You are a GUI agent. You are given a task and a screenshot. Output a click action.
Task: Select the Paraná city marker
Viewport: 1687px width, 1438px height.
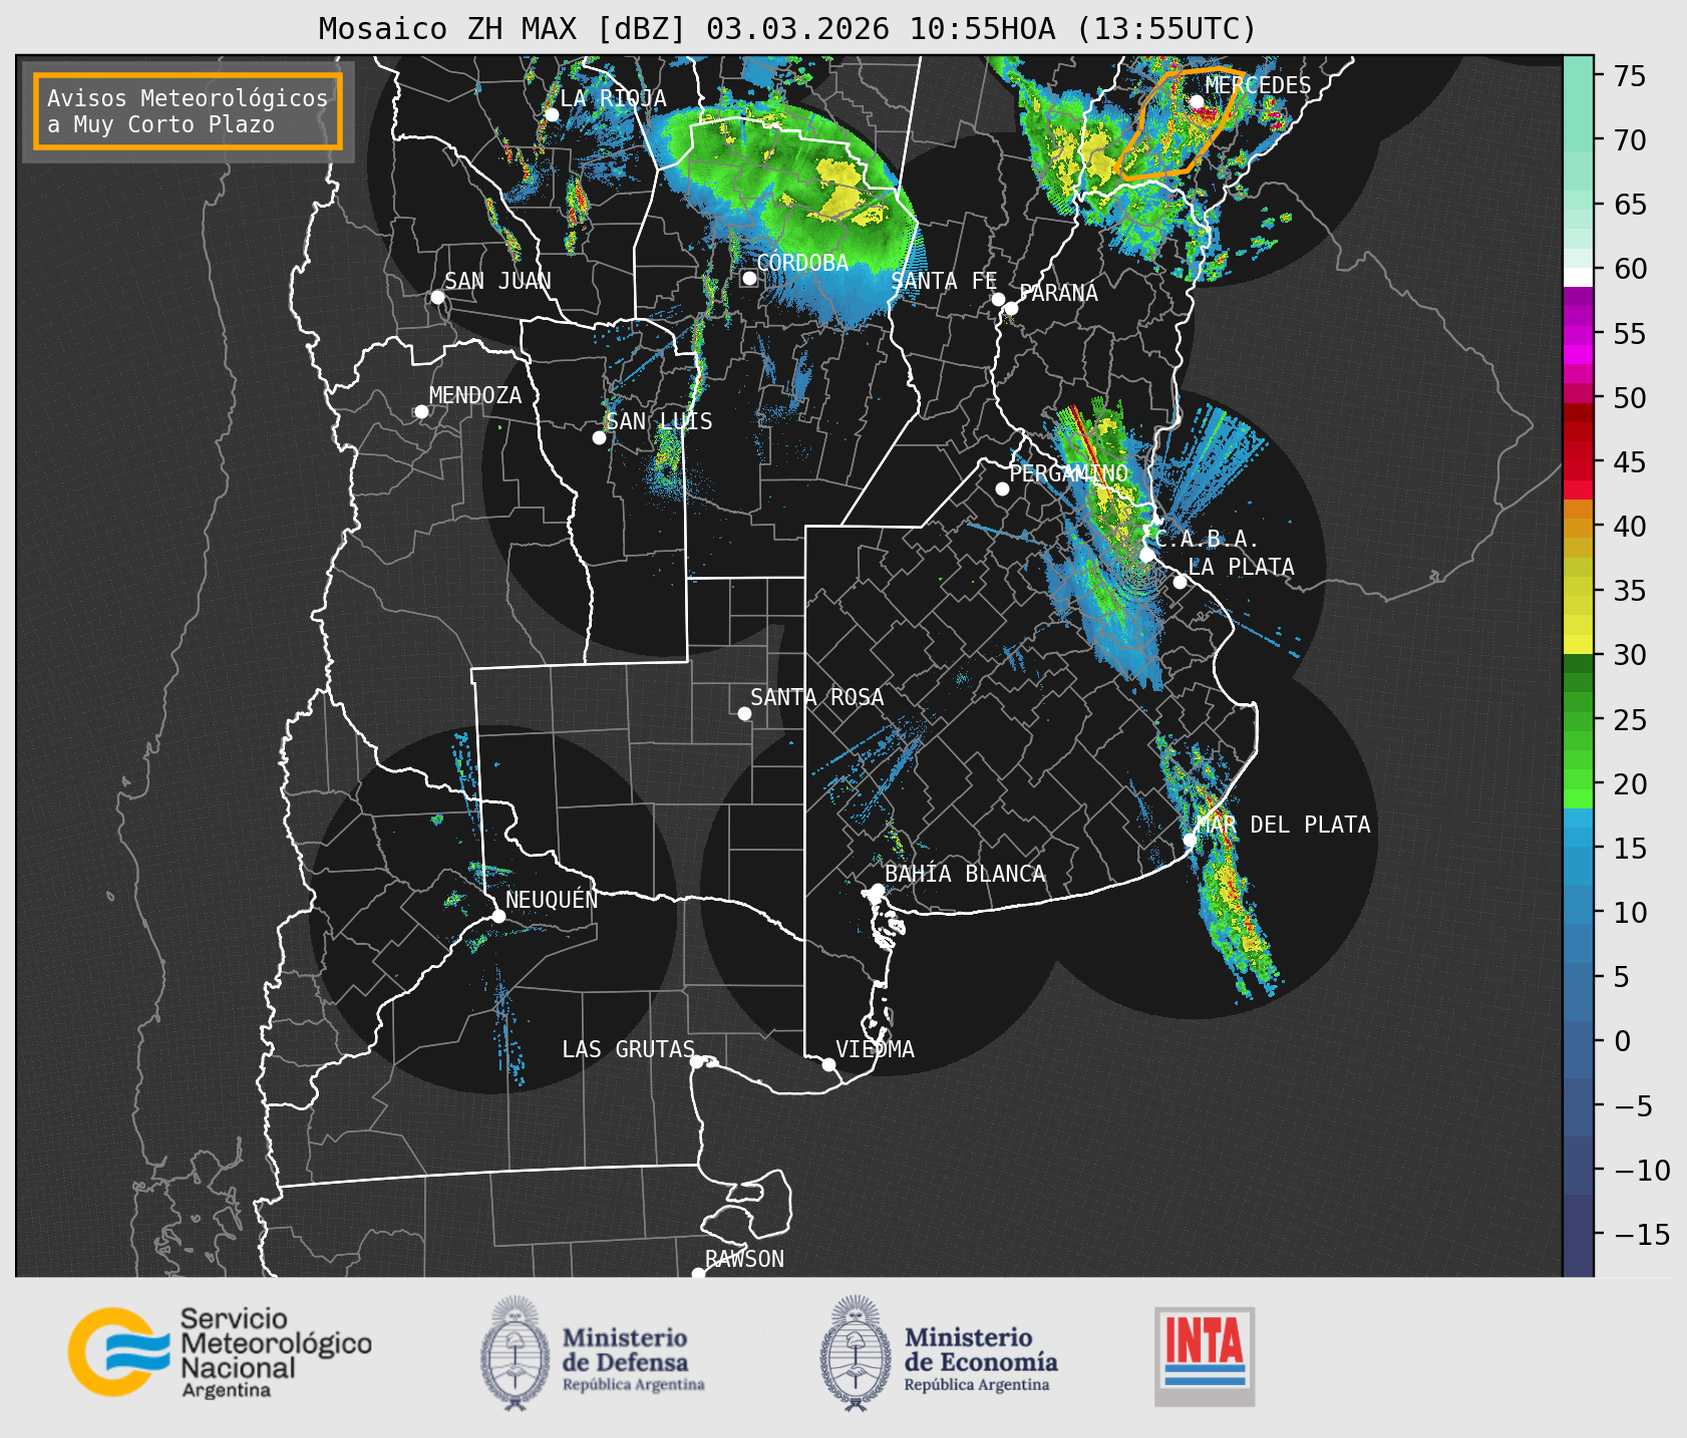point(1011,308)
